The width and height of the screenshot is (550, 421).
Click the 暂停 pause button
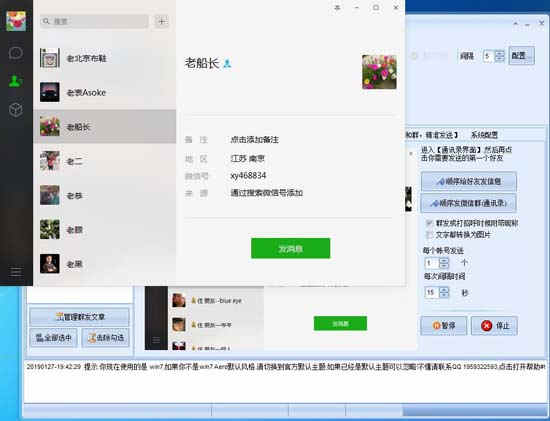(444, 326)
